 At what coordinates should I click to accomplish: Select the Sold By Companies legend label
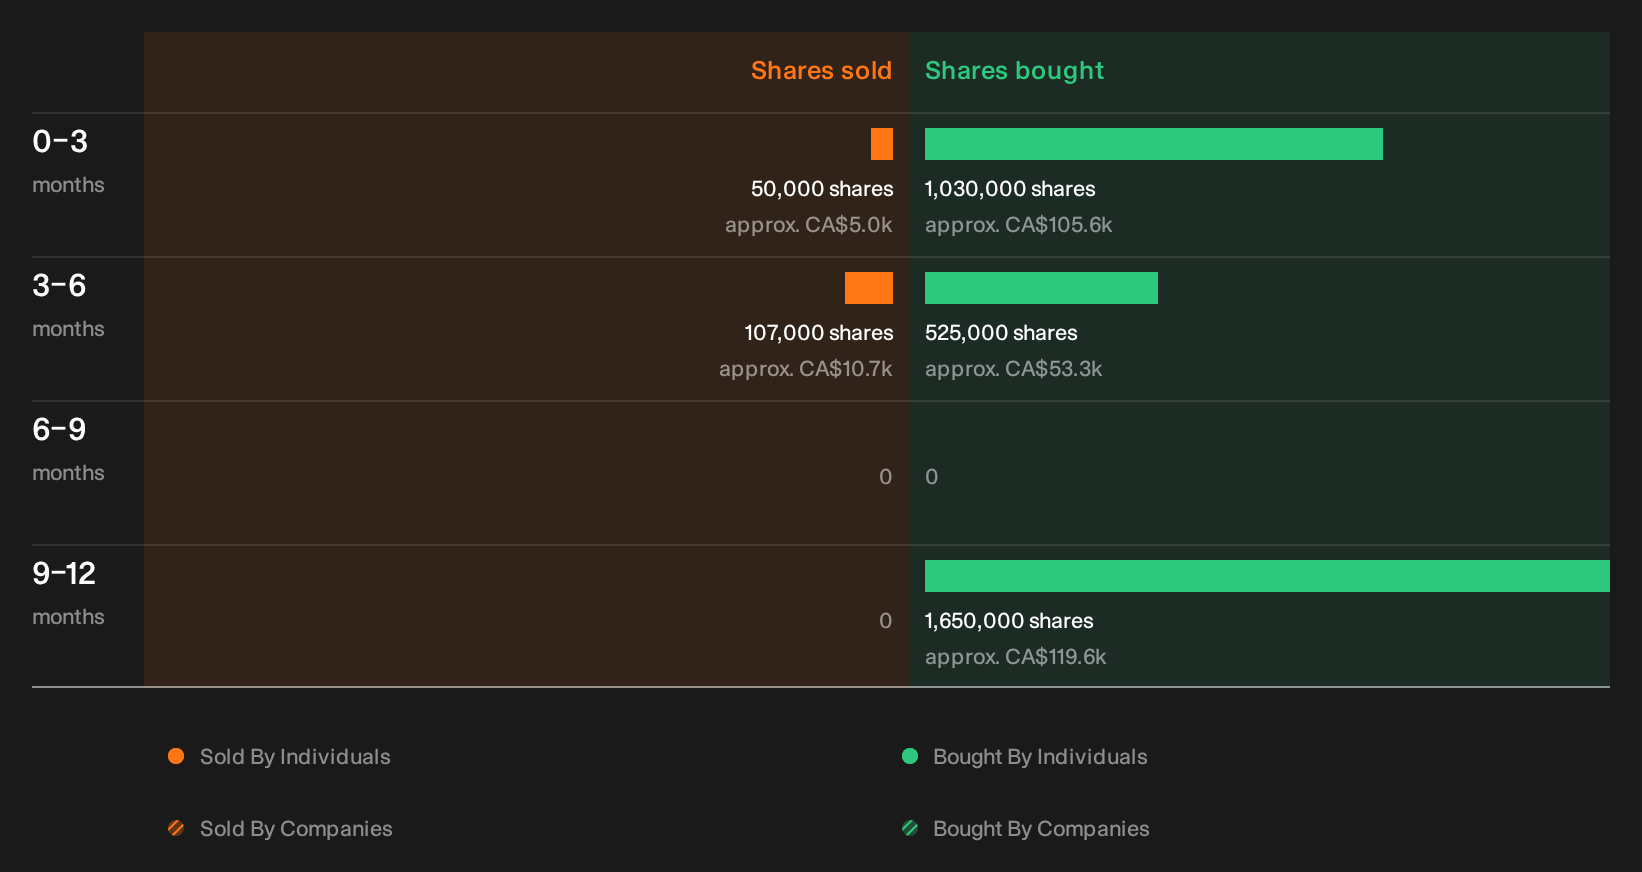click(x=296, y=829)
